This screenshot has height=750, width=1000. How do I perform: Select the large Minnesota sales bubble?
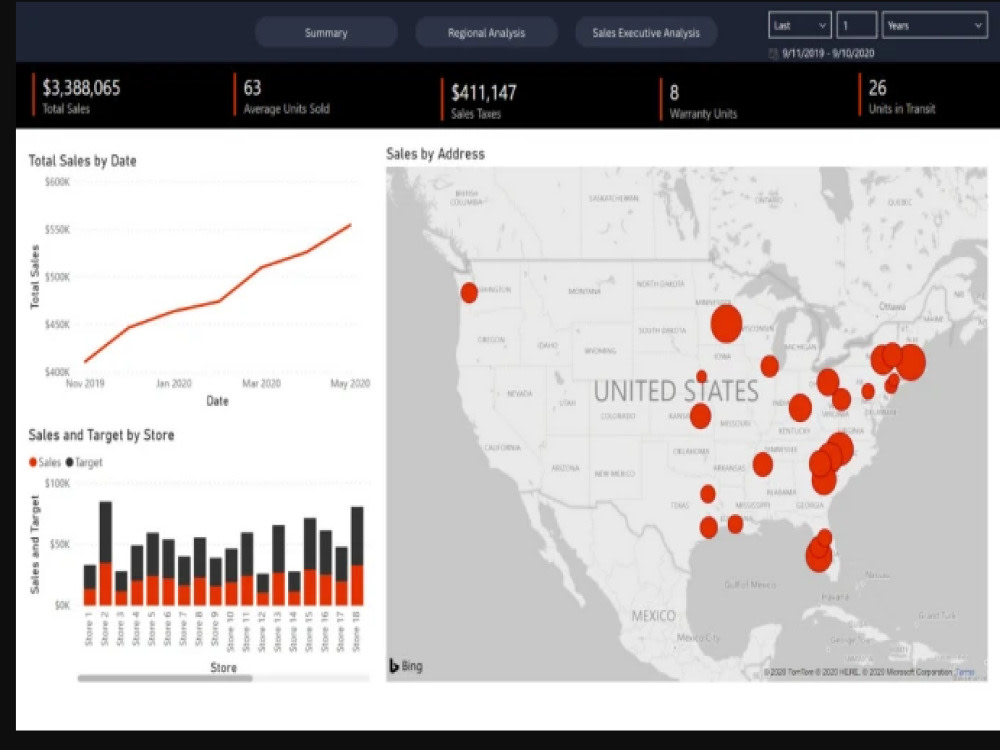click(x=727, y=325)
